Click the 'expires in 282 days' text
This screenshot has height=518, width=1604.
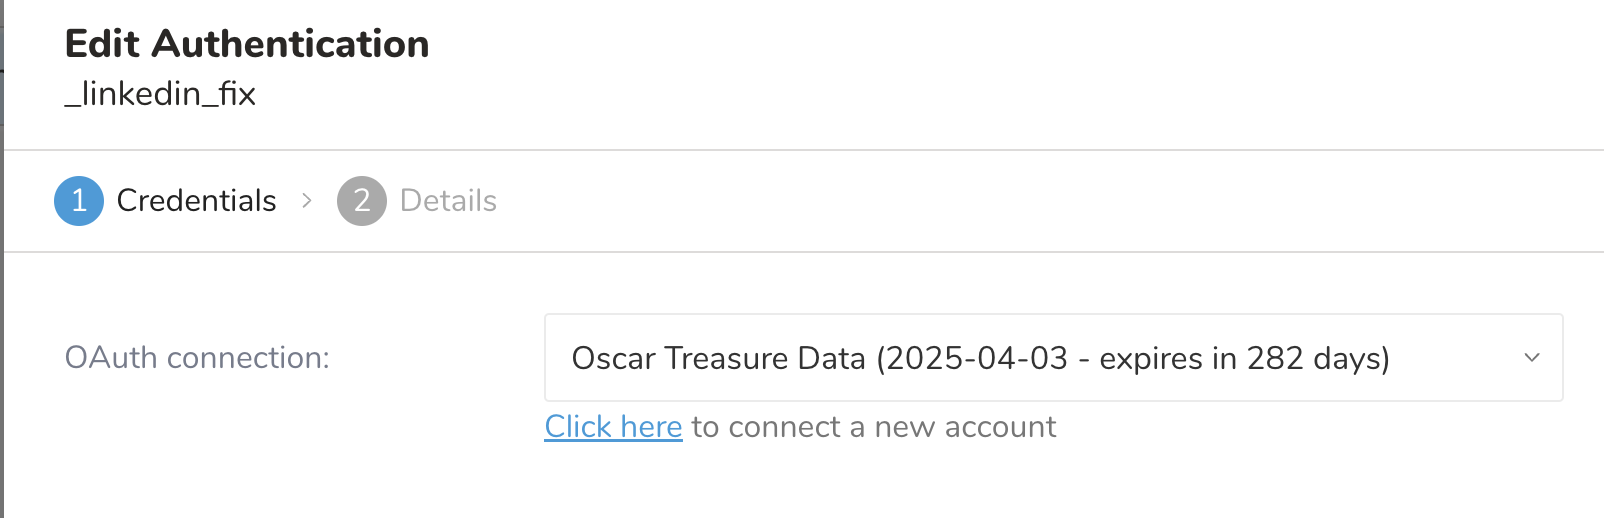[x=1244, y=358]
